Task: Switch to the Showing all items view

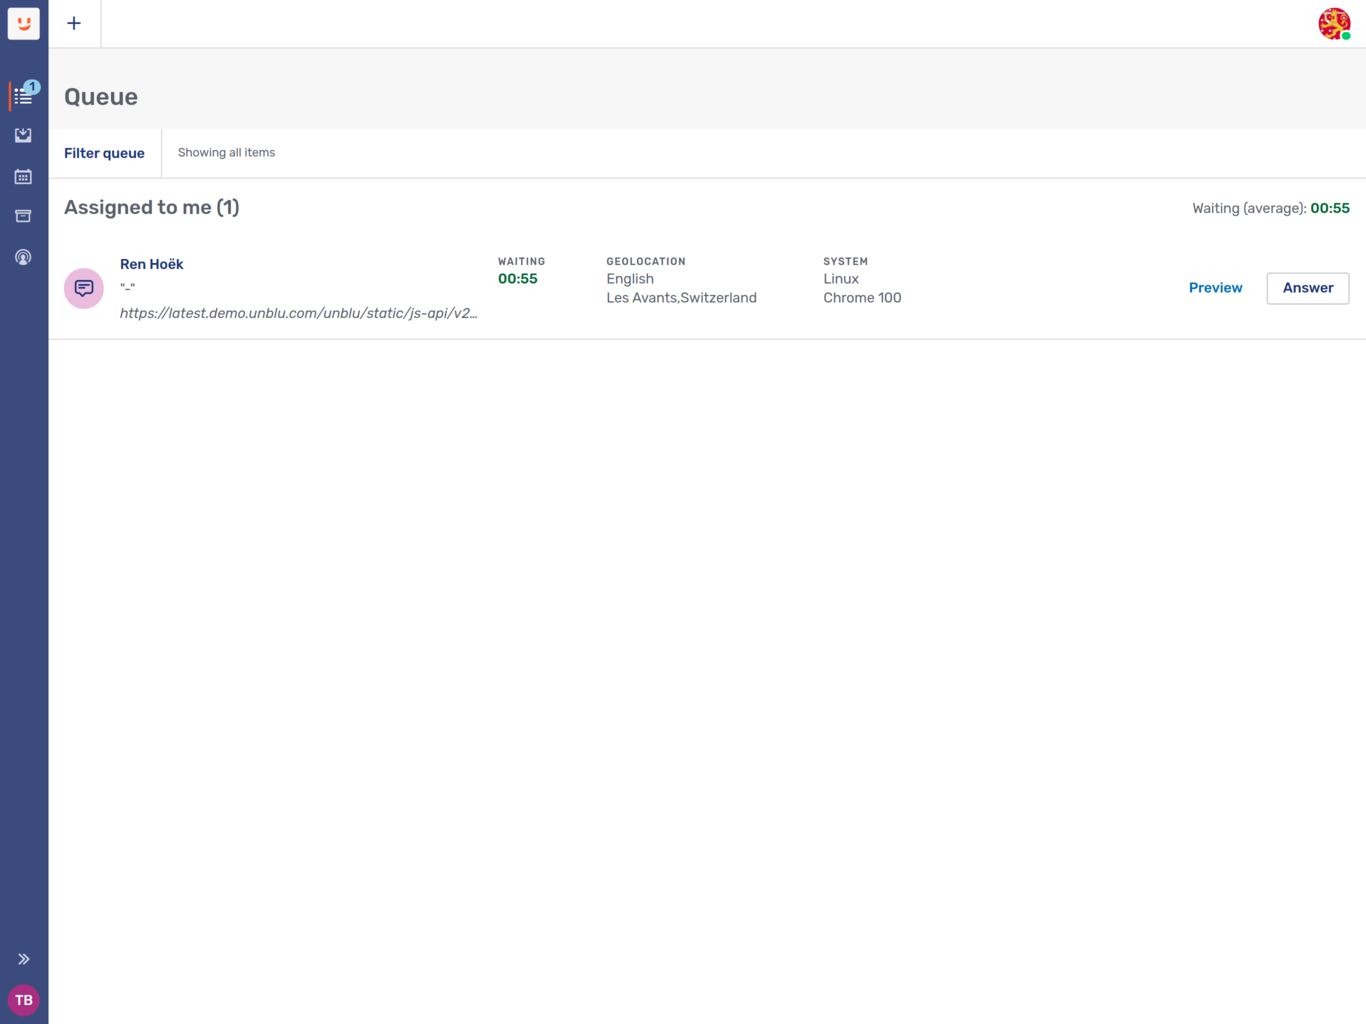Action: tap(226, 153)
